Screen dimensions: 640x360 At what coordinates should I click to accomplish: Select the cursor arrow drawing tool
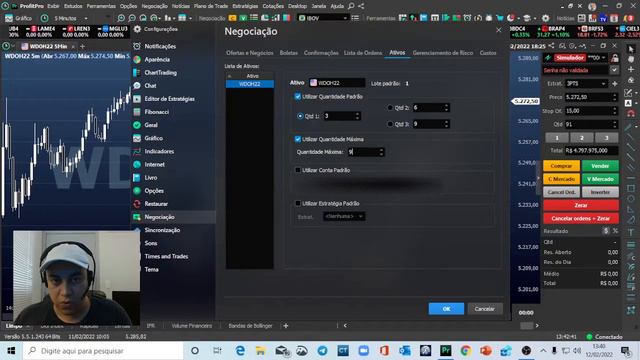point(631,49)
